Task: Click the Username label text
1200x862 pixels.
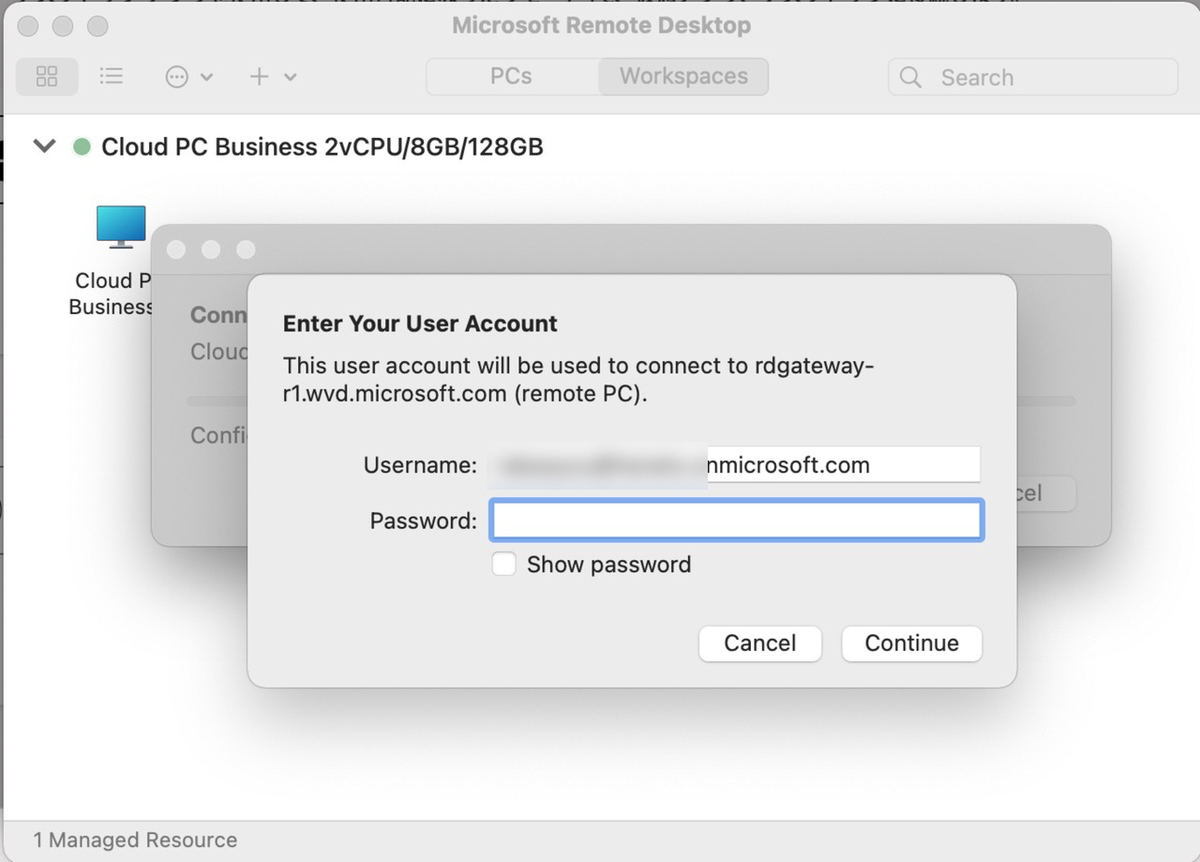Action: click(x=420, y=465)
